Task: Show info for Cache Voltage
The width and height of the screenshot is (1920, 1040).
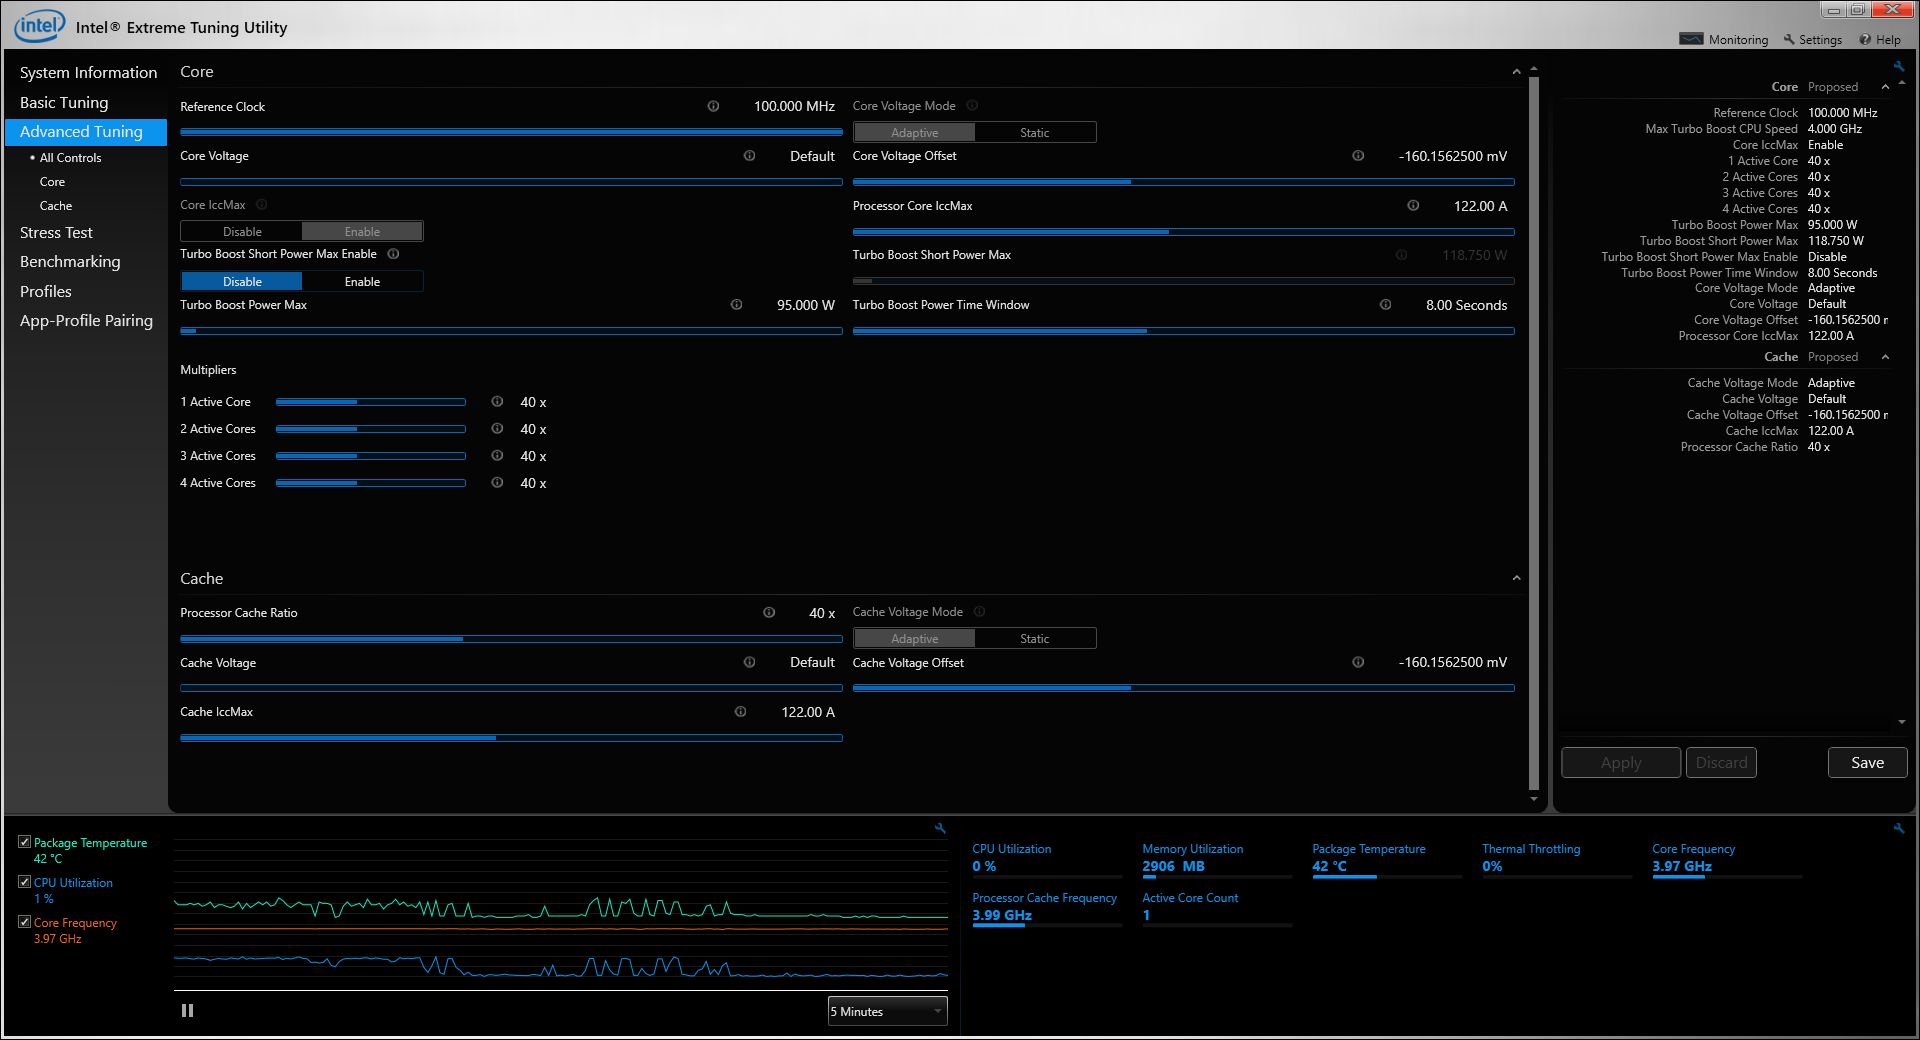Action: (749, 662)
